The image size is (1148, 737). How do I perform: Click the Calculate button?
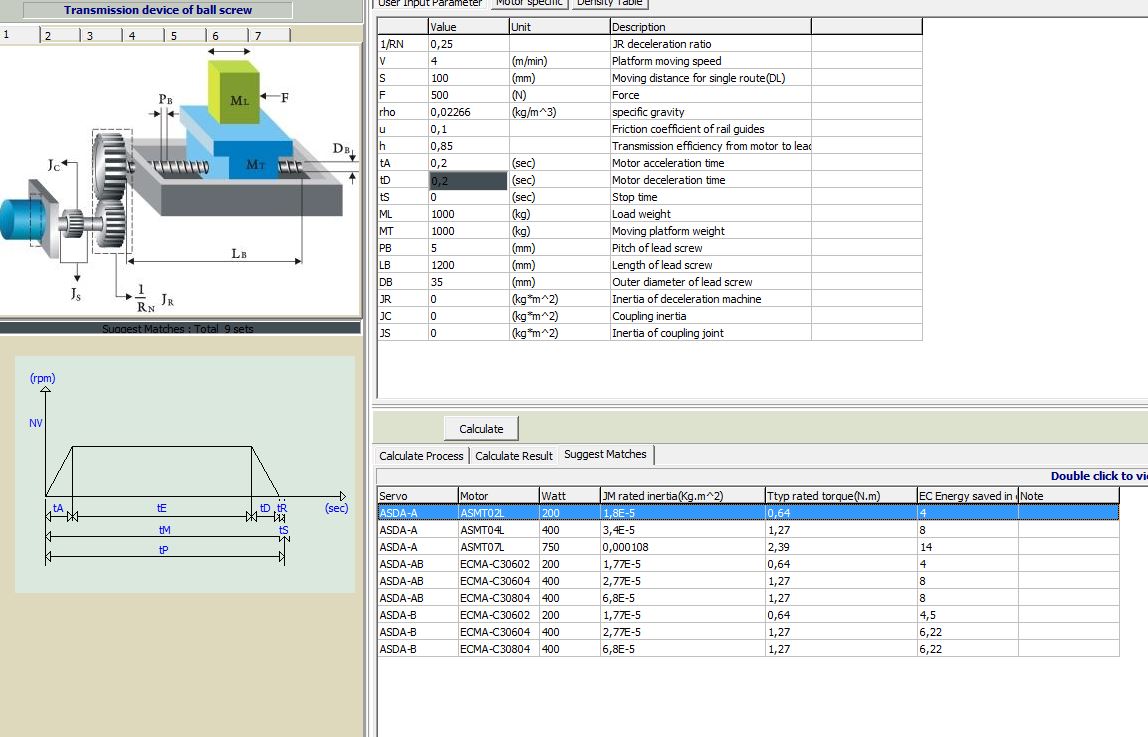[481, 429]
